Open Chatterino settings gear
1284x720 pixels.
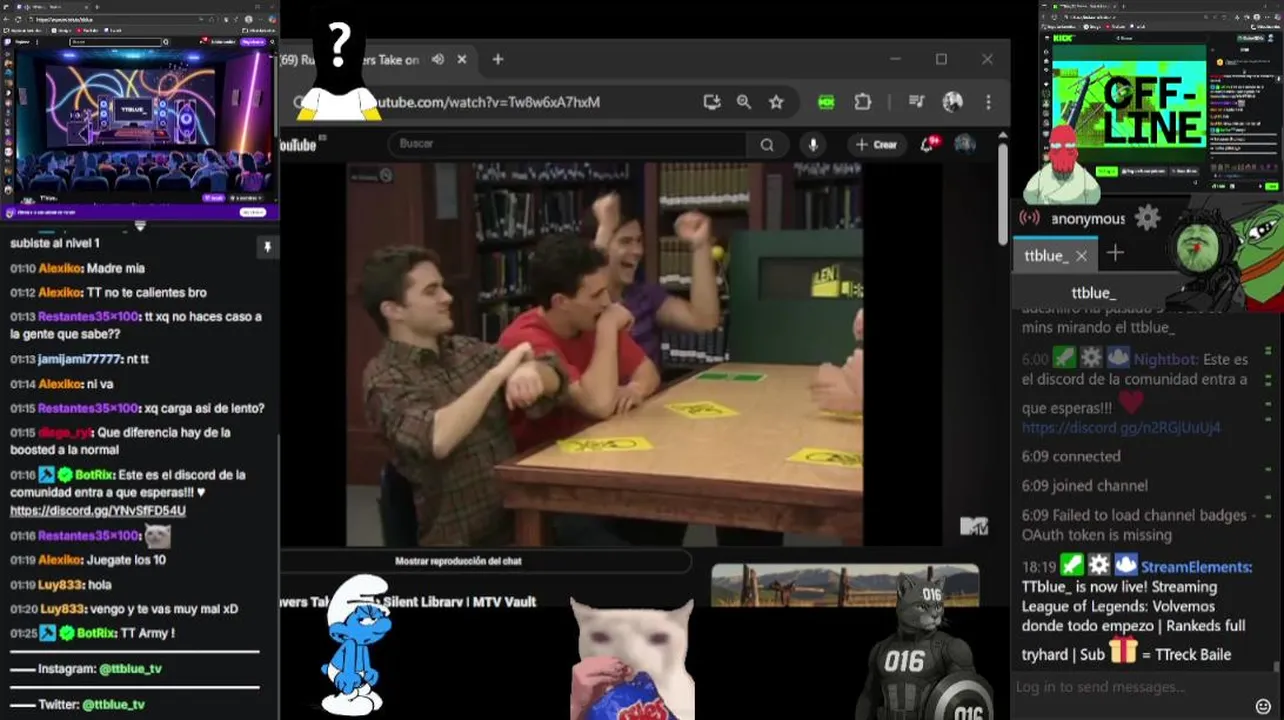click(x=1147, y=217)
